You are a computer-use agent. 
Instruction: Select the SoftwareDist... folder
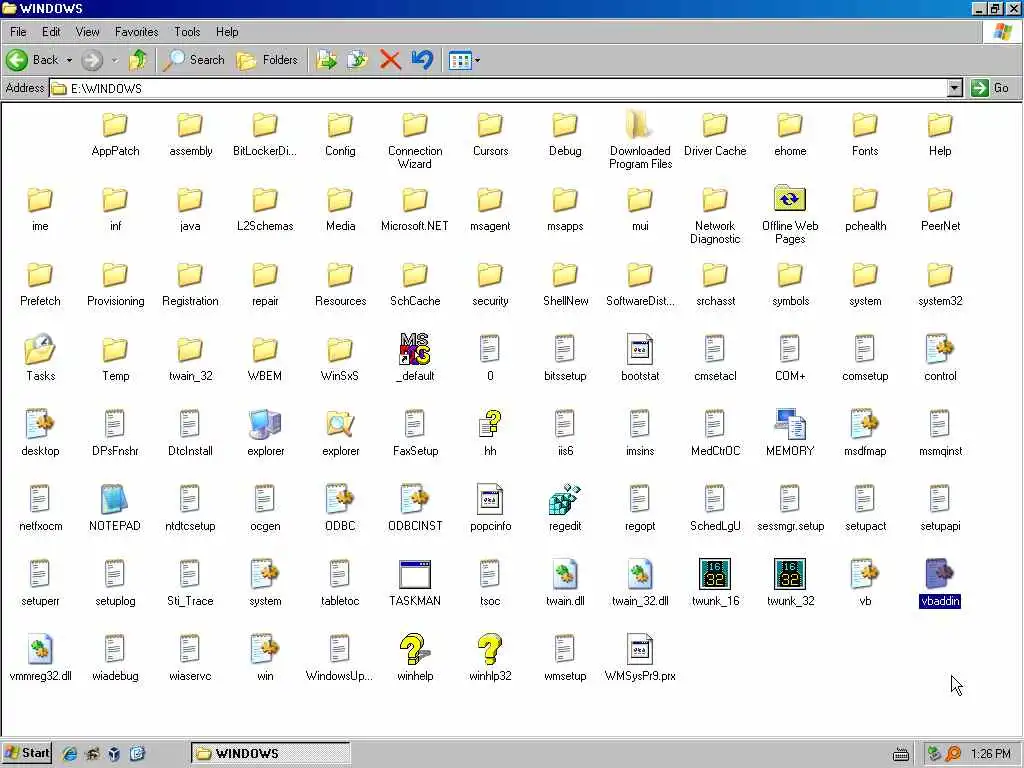point(640,275)
